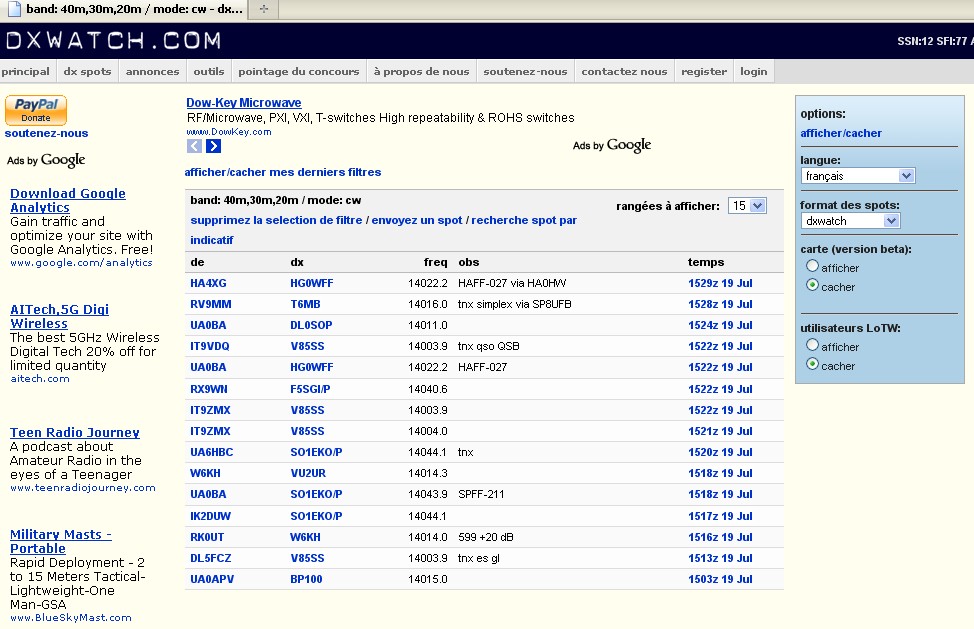Click the 'Ads by Google' label above spots
The image size is (974, 629).
[612, 145]
